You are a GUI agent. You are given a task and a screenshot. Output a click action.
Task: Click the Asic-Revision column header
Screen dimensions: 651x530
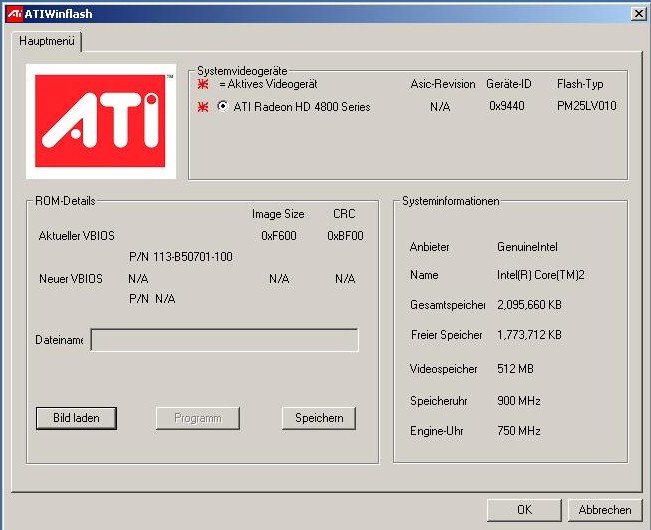[x=443, y=84]
